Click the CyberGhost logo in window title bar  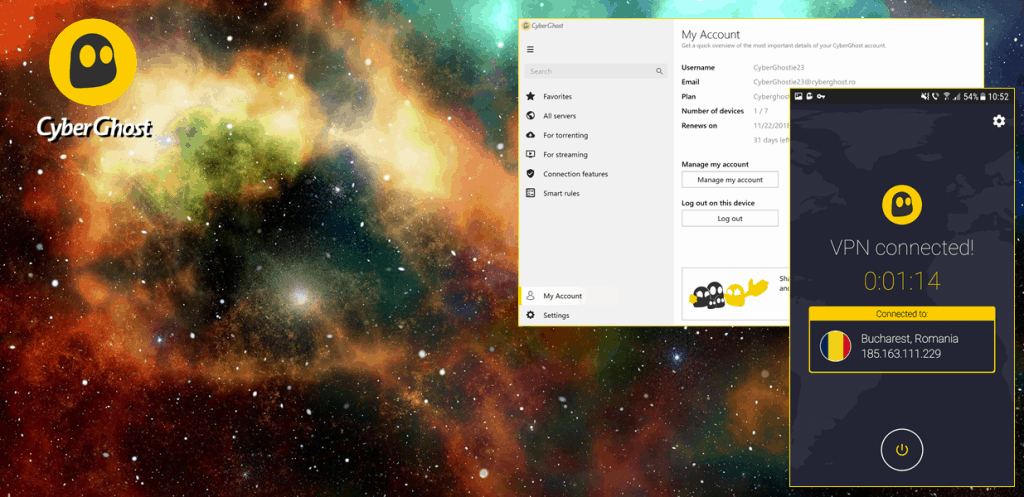pos(543,25)
